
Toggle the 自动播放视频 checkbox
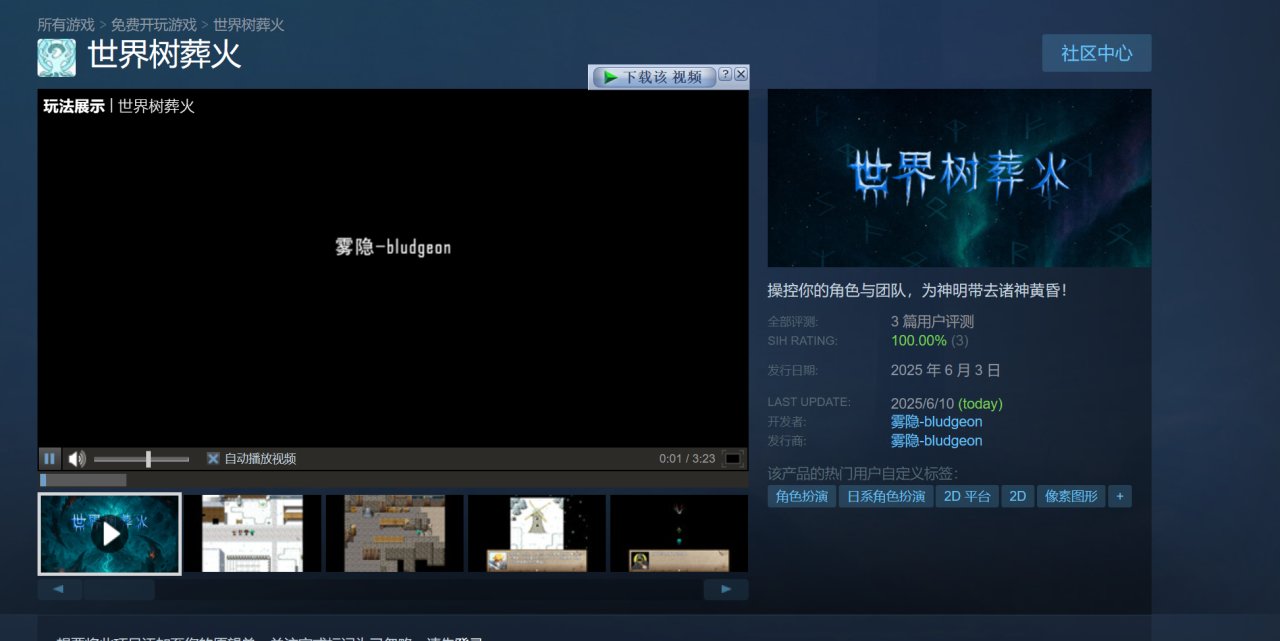click(213, 459)
